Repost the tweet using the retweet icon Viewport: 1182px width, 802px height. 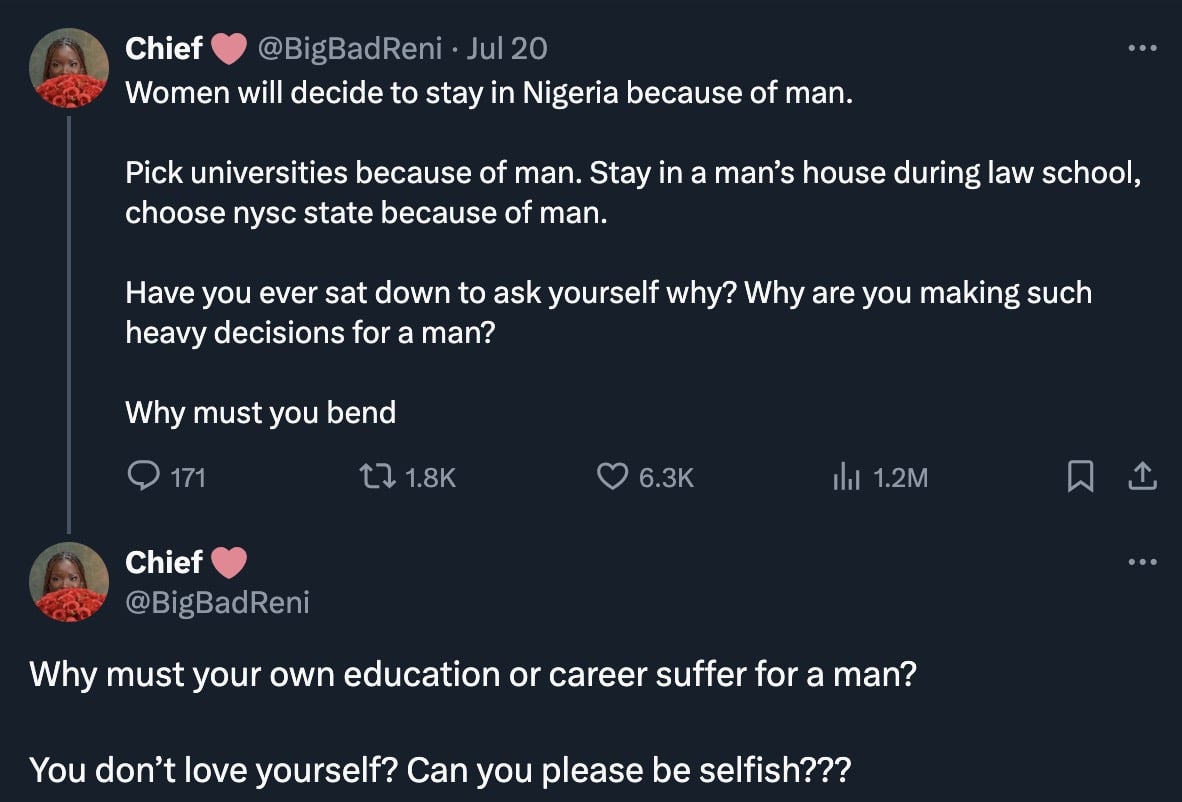click(383, 478)
